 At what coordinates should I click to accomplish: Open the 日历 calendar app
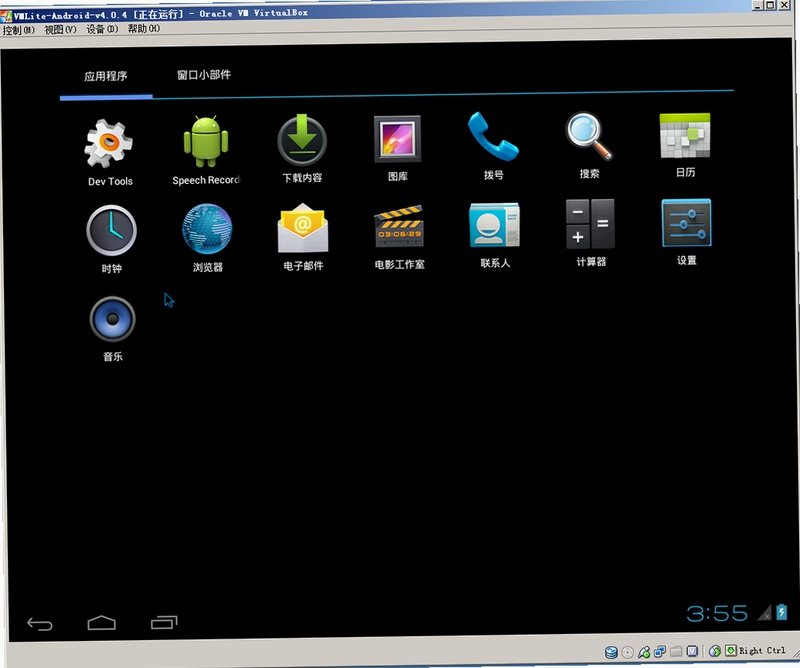(x=685, y=135)
